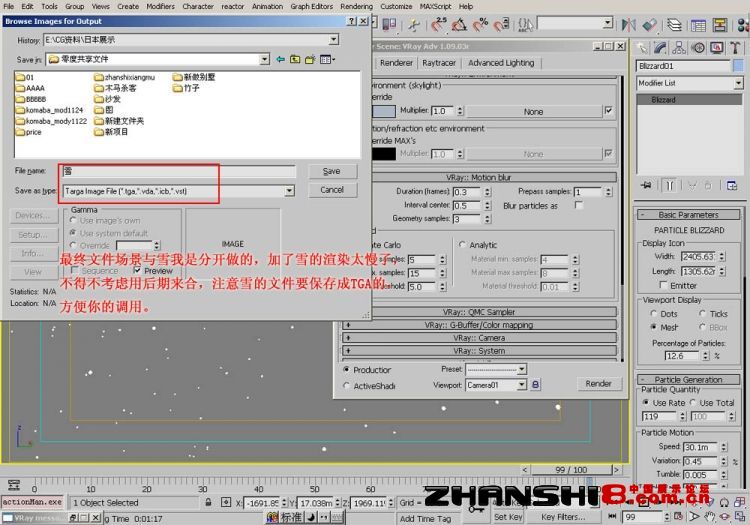The width and height of the screenshot is (750, 525).
Task: Open the Rendering menu
Action: 356,6
